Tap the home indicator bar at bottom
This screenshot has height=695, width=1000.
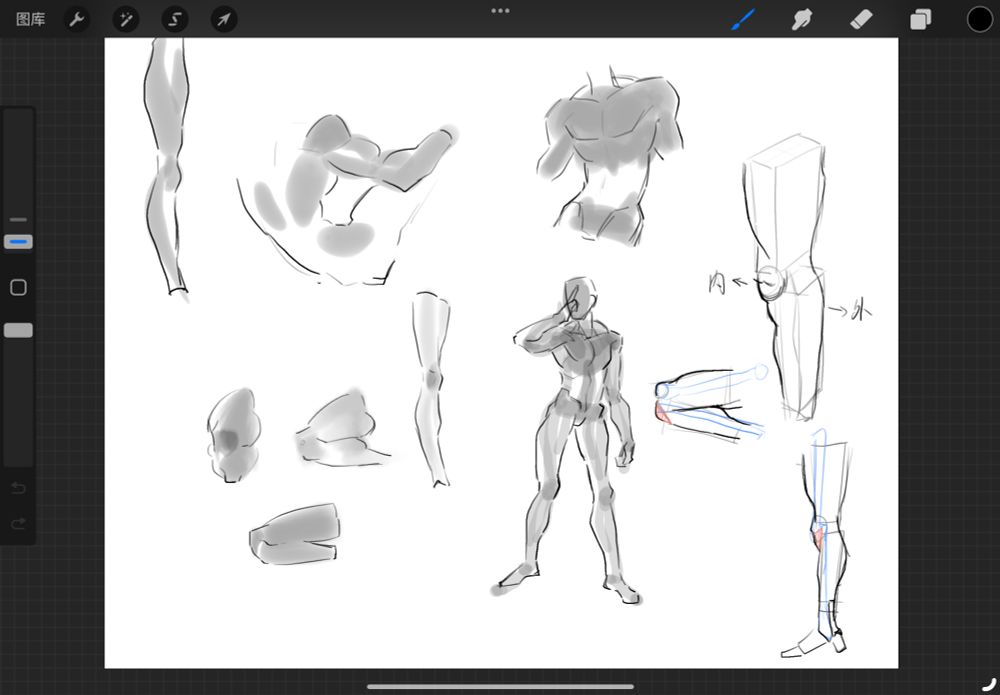(500, 687)
